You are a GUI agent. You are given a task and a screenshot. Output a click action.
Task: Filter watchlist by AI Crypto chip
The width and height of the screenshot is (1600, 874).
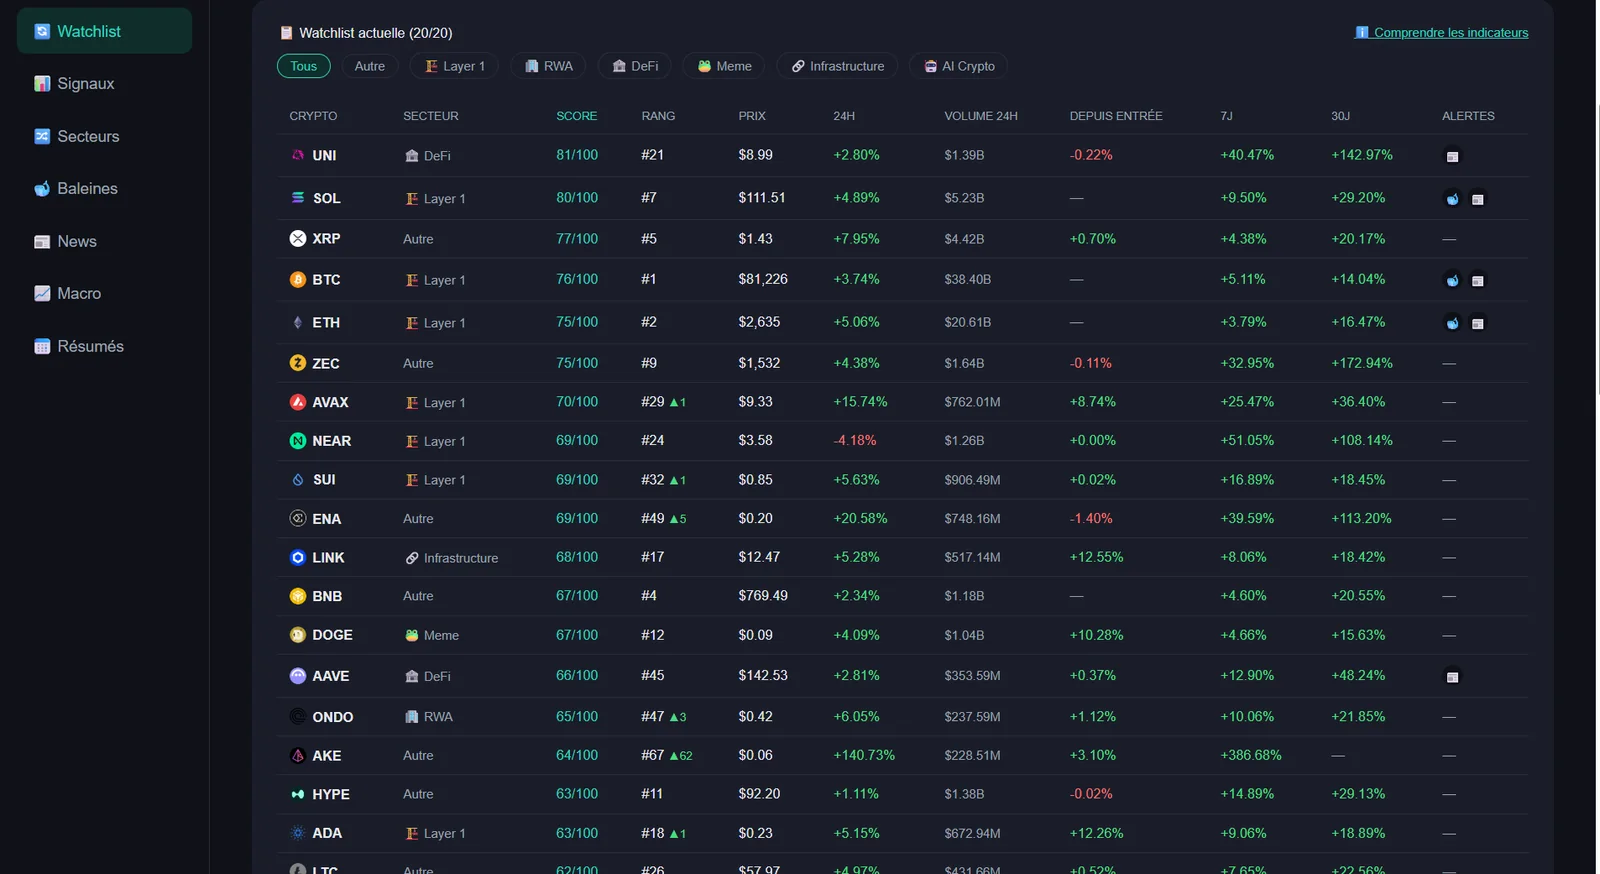click(x=958, y=66)
